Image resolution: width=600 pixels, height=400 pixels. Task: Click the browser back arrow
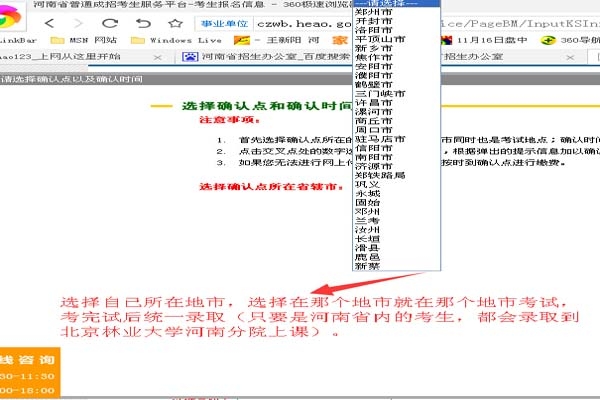[x=49, y=22]
